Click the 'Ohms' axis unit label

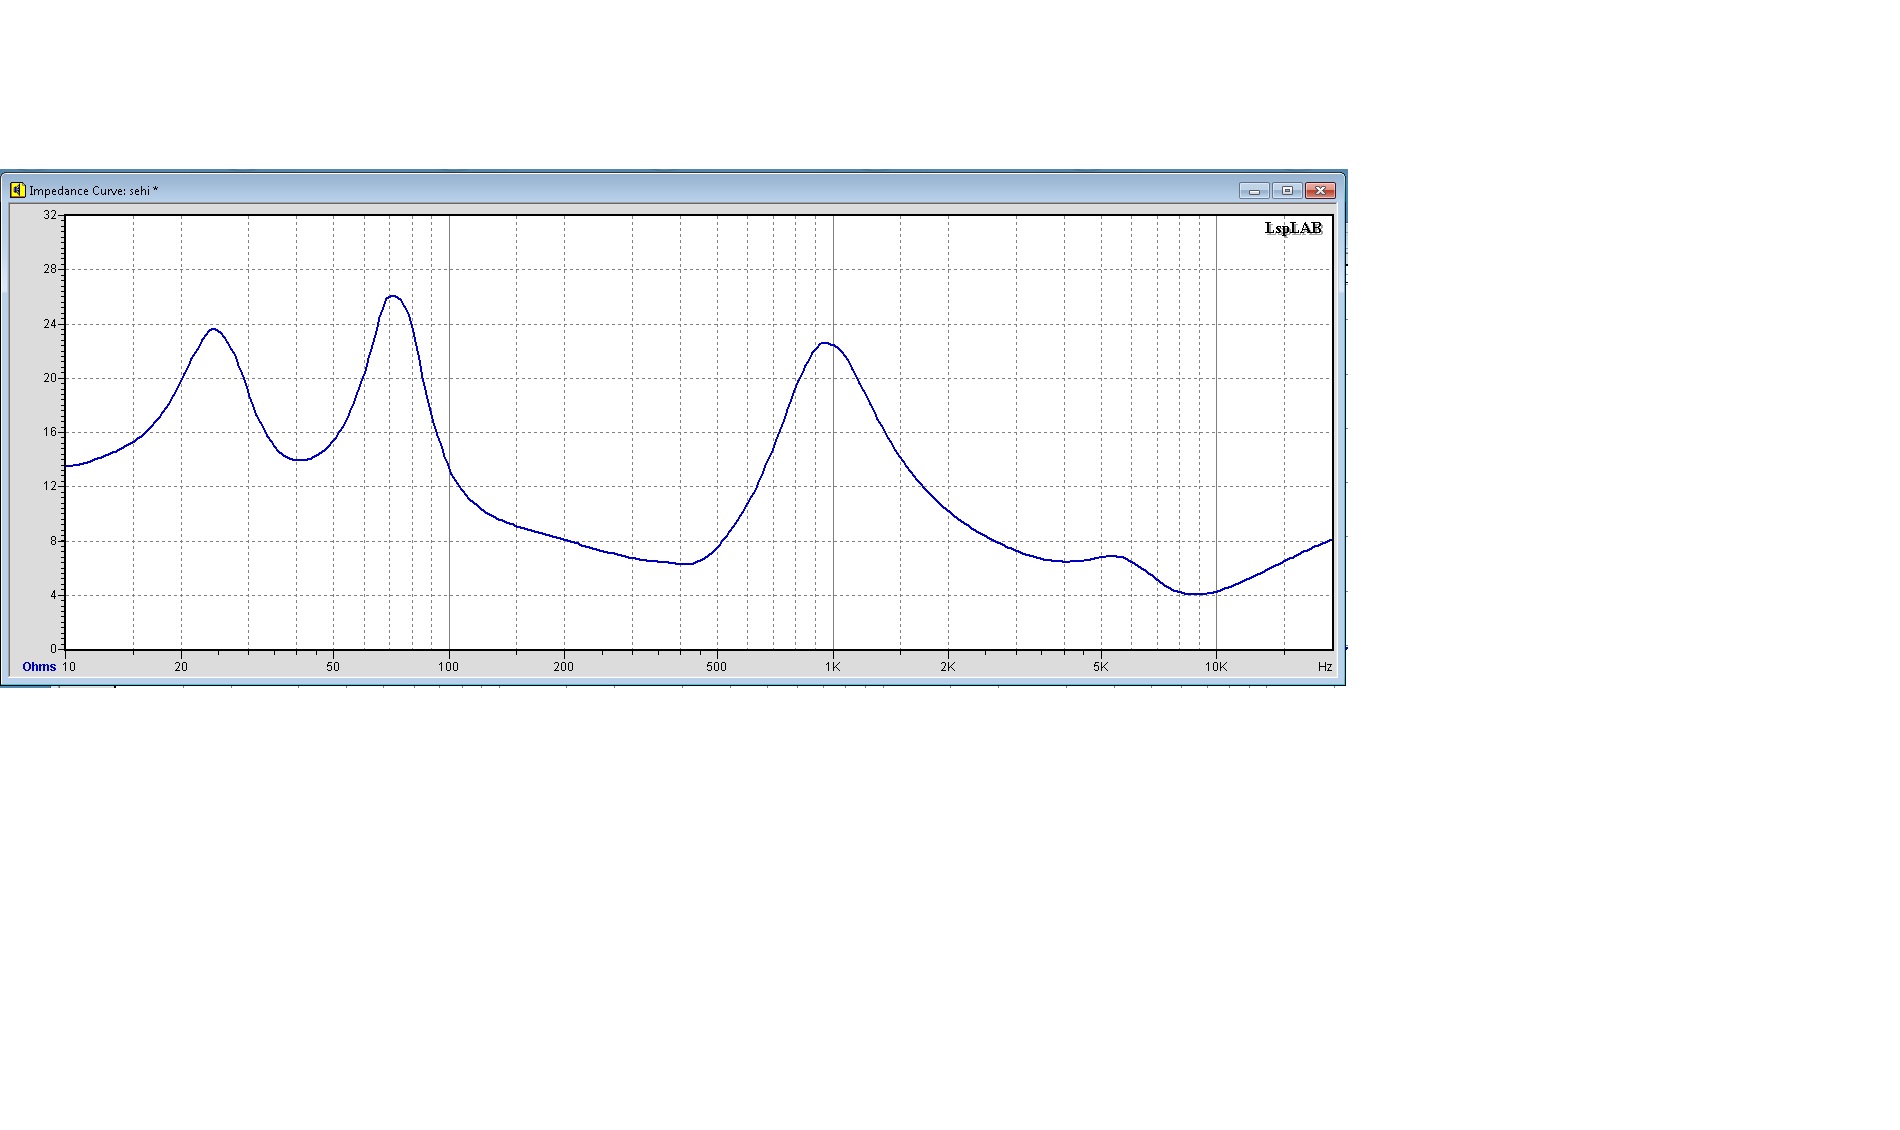point(39,667)
